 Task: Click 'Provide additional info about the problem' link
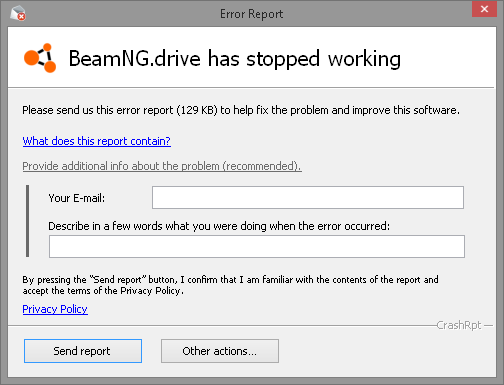point(162,166)
